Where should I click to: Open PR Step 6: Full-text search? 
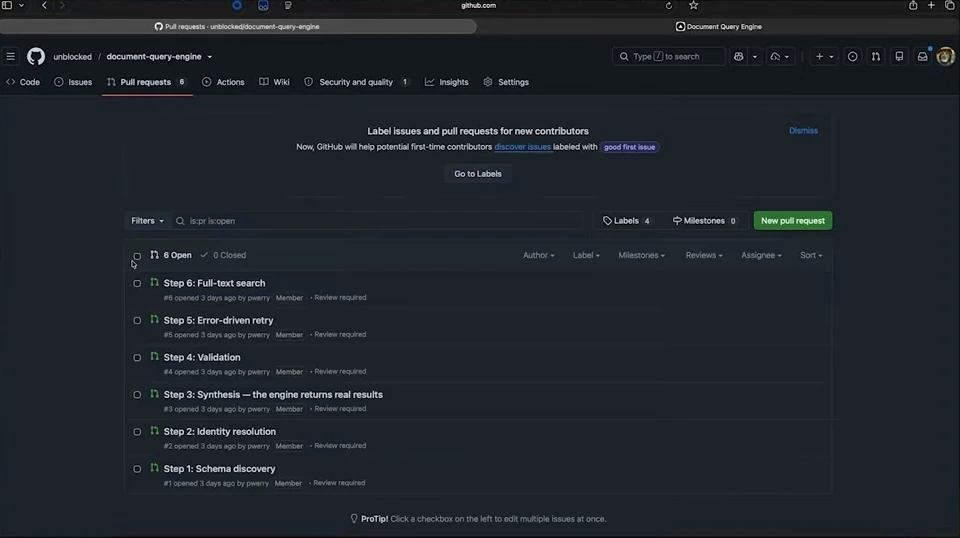click(x=214, y=283)
